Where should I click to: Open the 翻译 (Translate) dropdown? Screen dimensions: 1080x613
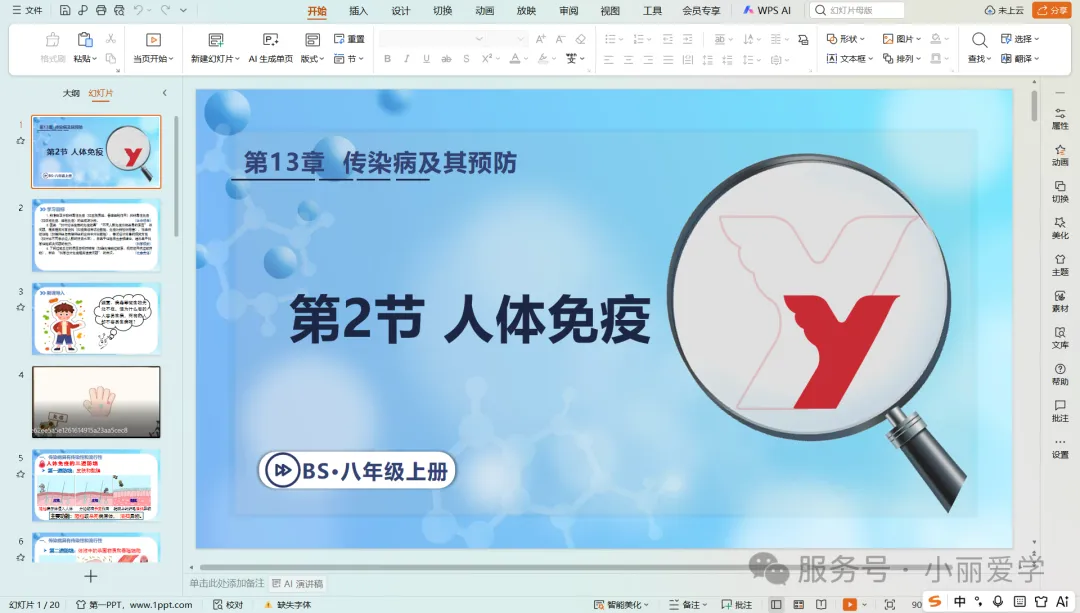pyautogui.click(x=1020, y=59)
